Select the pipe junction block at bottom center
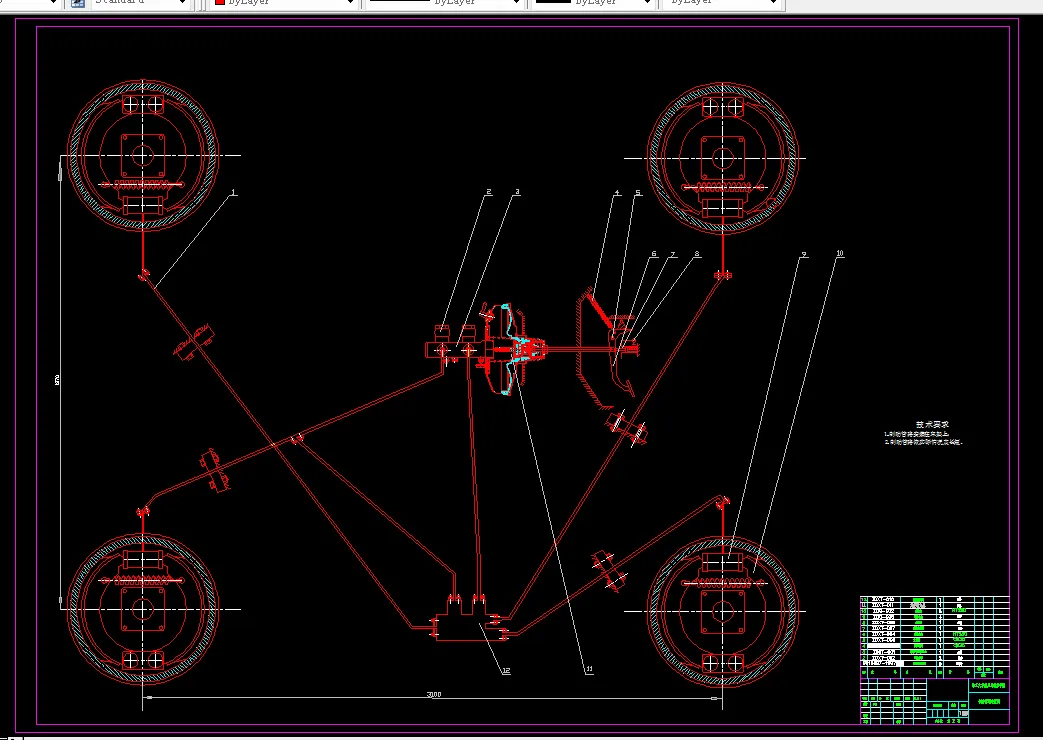The height and width of the screenshot is (740, 1043). click(x=470, y=619)
